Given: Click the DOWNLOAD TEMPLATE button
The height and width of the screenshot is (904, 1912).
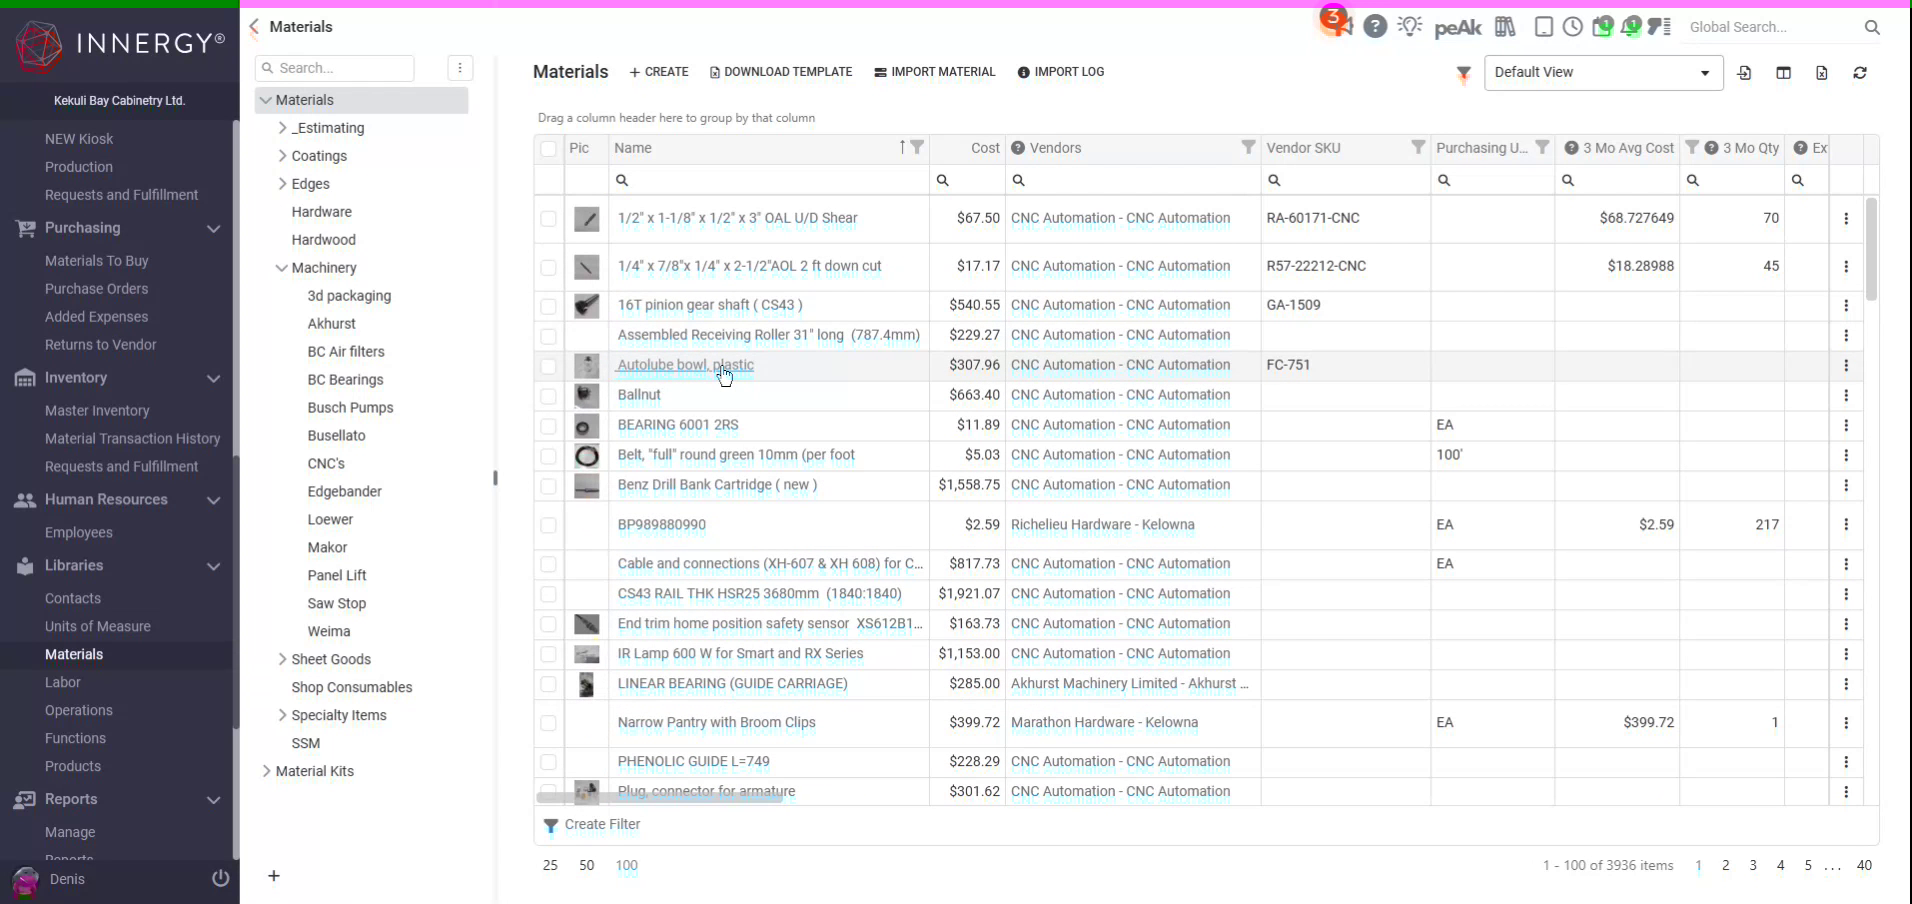Looking at the screenshot, I should 781,71.
